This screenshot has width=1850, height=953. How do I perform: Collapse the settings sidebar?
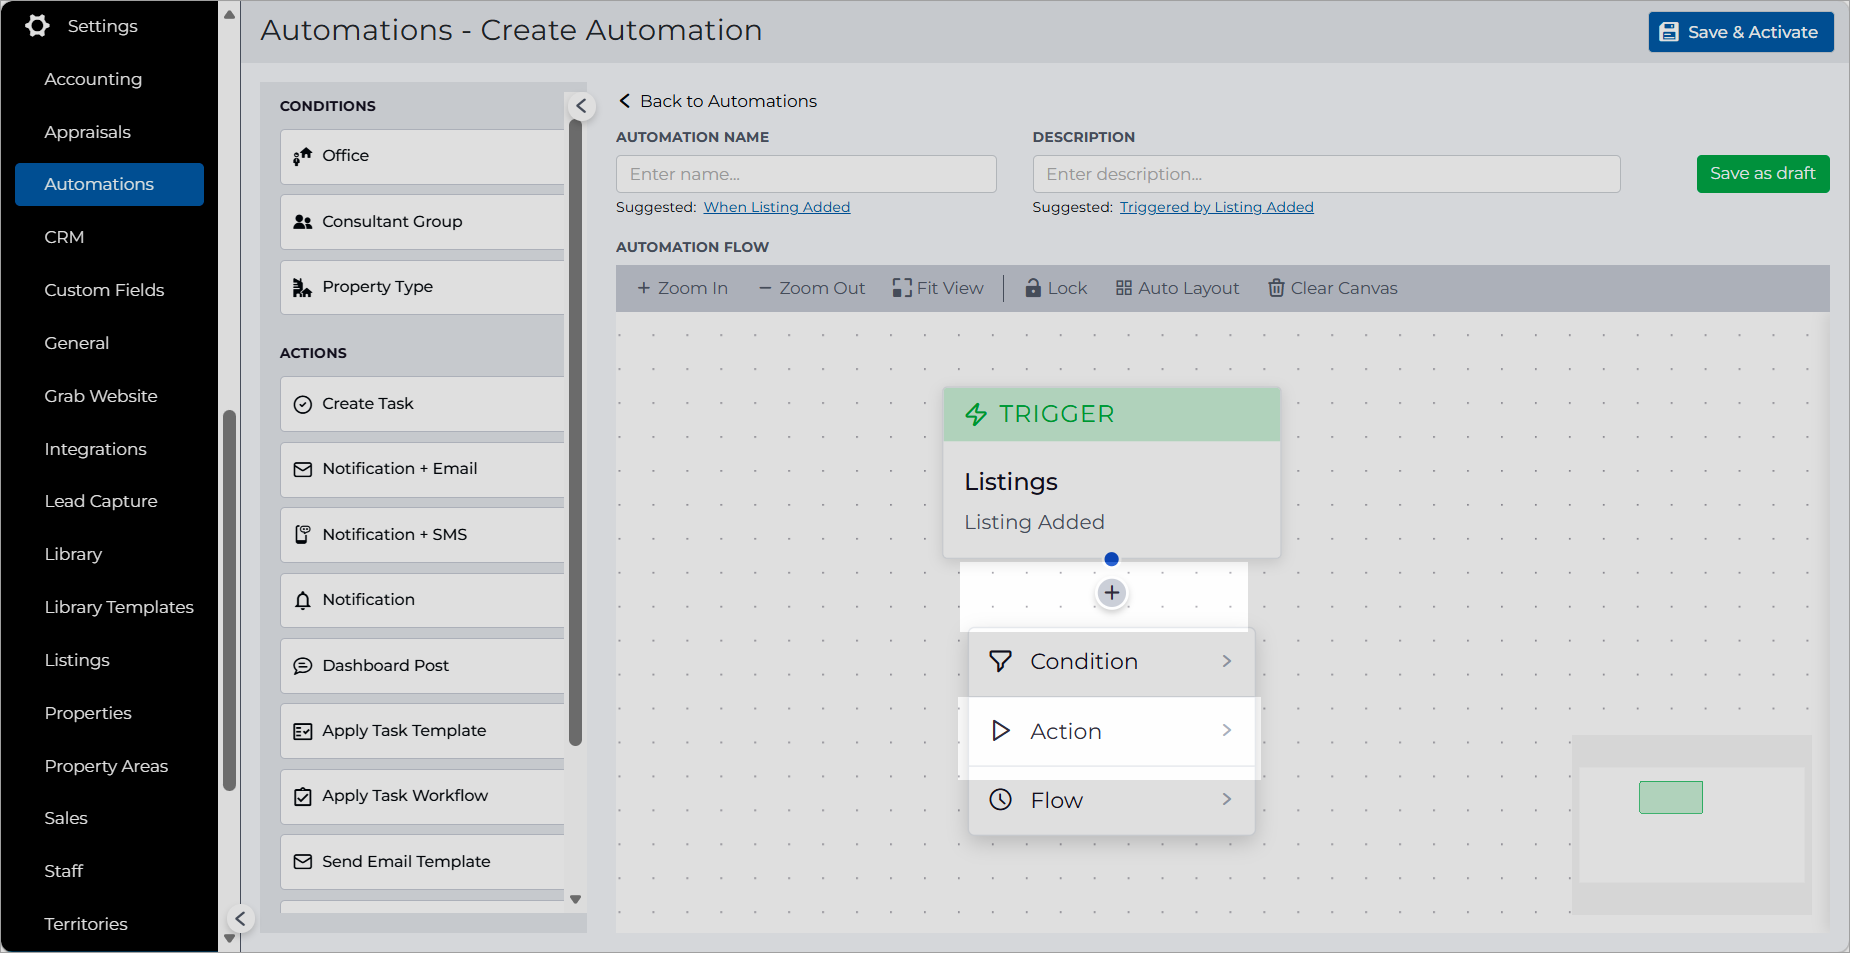coord(240,919)
